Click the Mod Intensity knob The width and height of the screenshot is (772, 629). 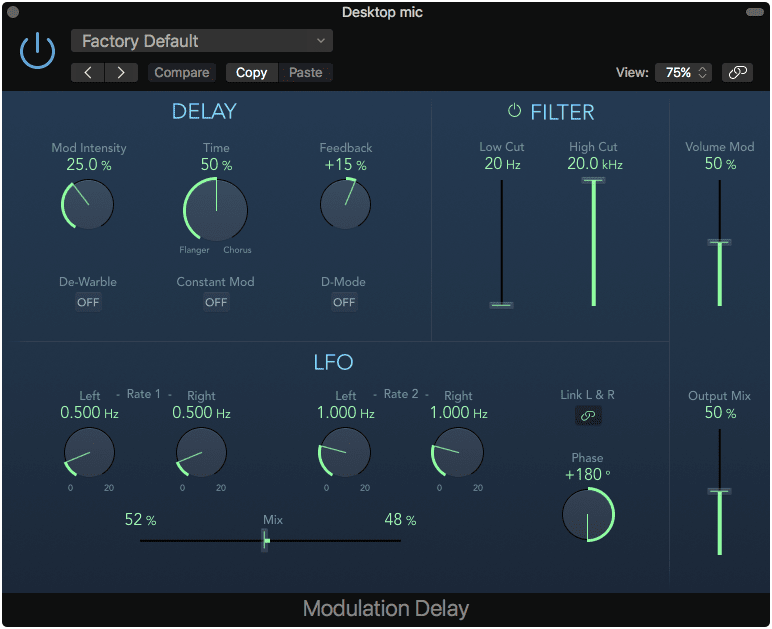[x=88, y=204]
